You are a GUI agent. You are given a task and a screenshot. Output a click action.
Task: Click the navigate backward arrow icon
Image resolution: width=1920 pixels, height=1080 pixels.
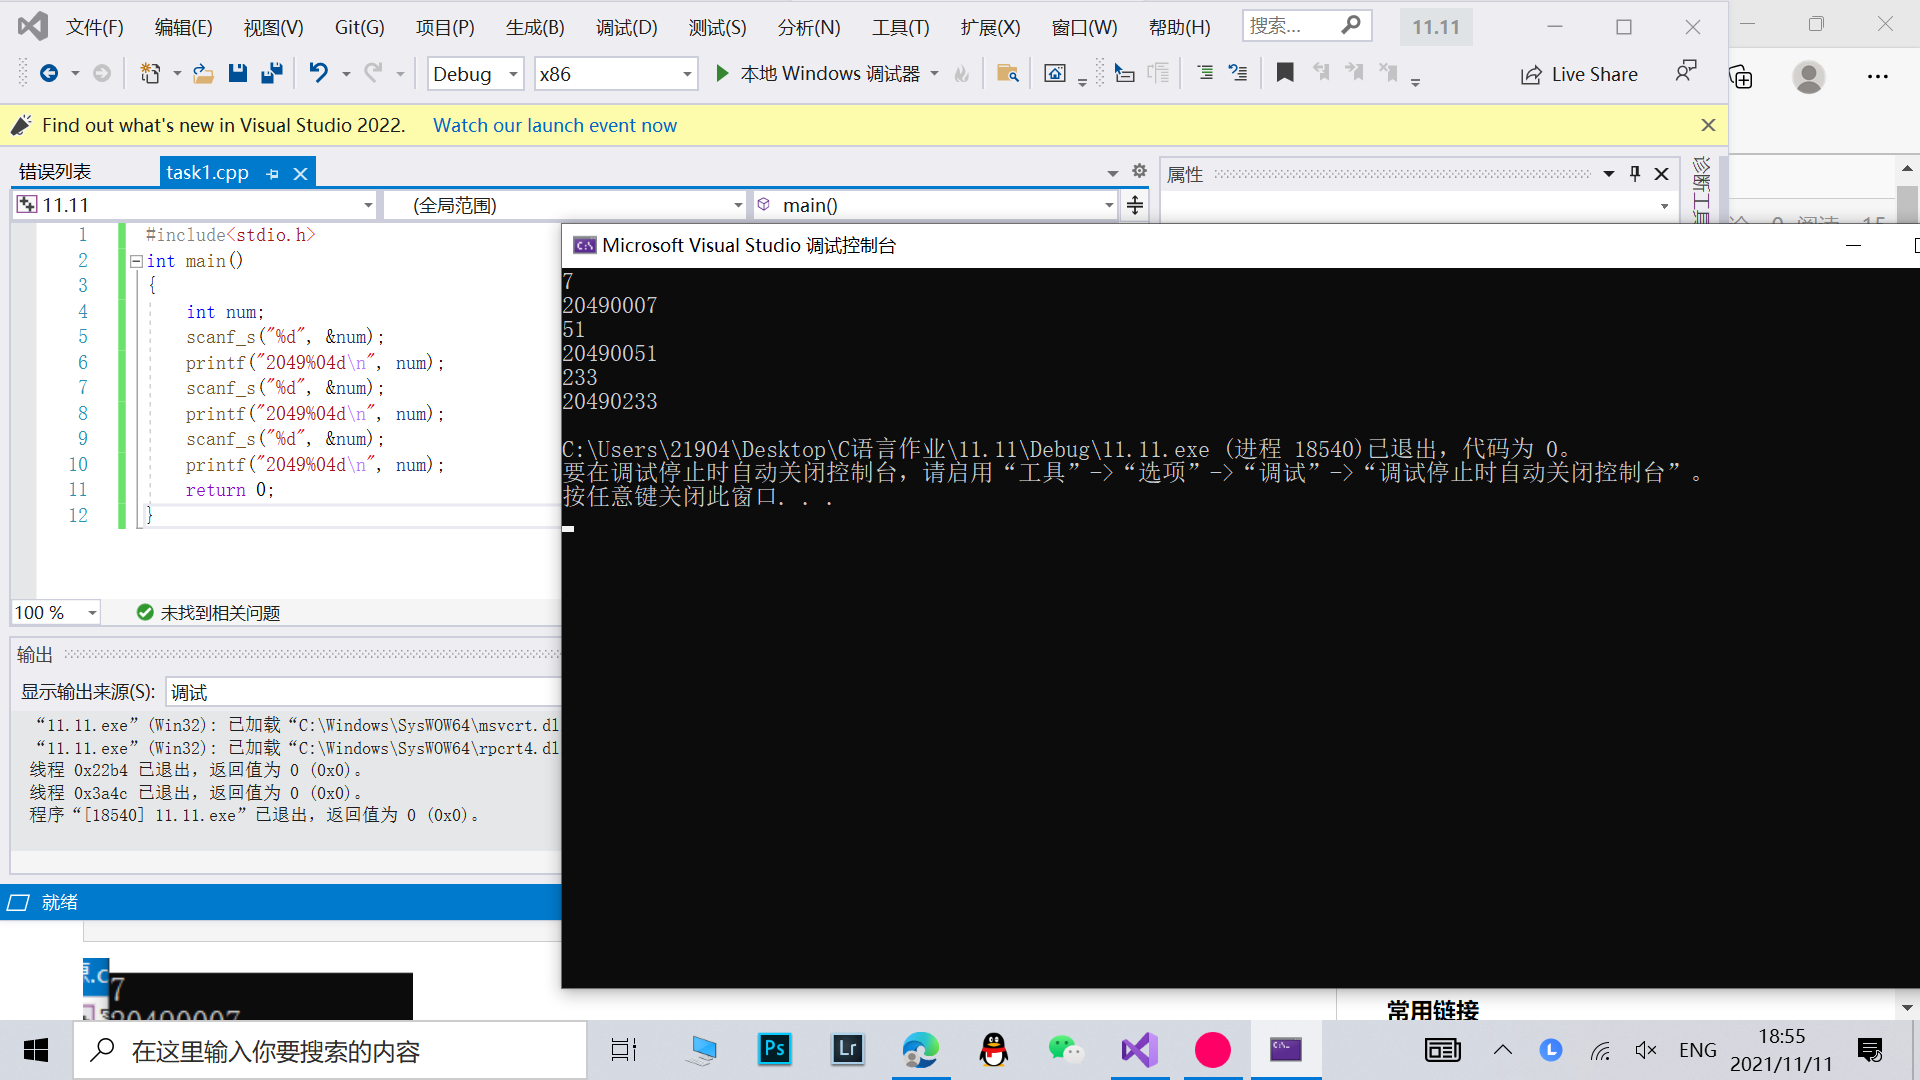48,73
